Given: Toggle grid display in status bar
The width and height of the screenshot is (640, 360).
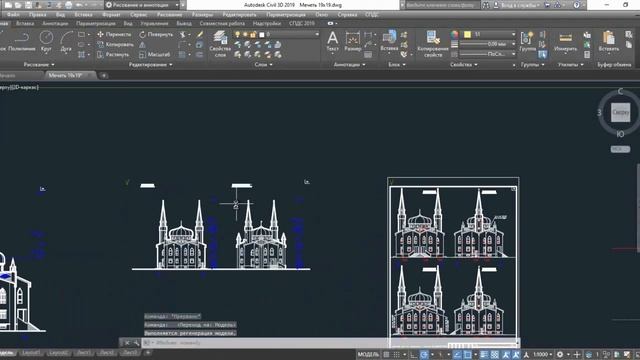Looking at the screenshot, I should point(386,355).
